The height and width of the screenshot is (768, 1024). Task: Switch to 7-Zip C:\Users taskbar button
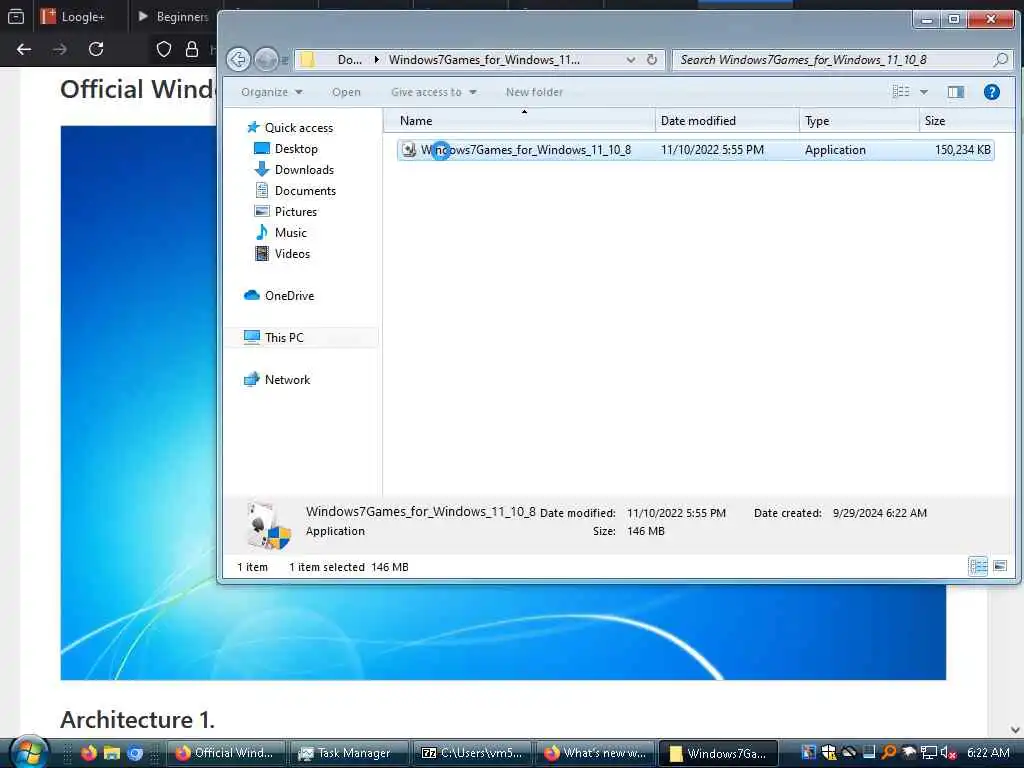coord(472,753)
